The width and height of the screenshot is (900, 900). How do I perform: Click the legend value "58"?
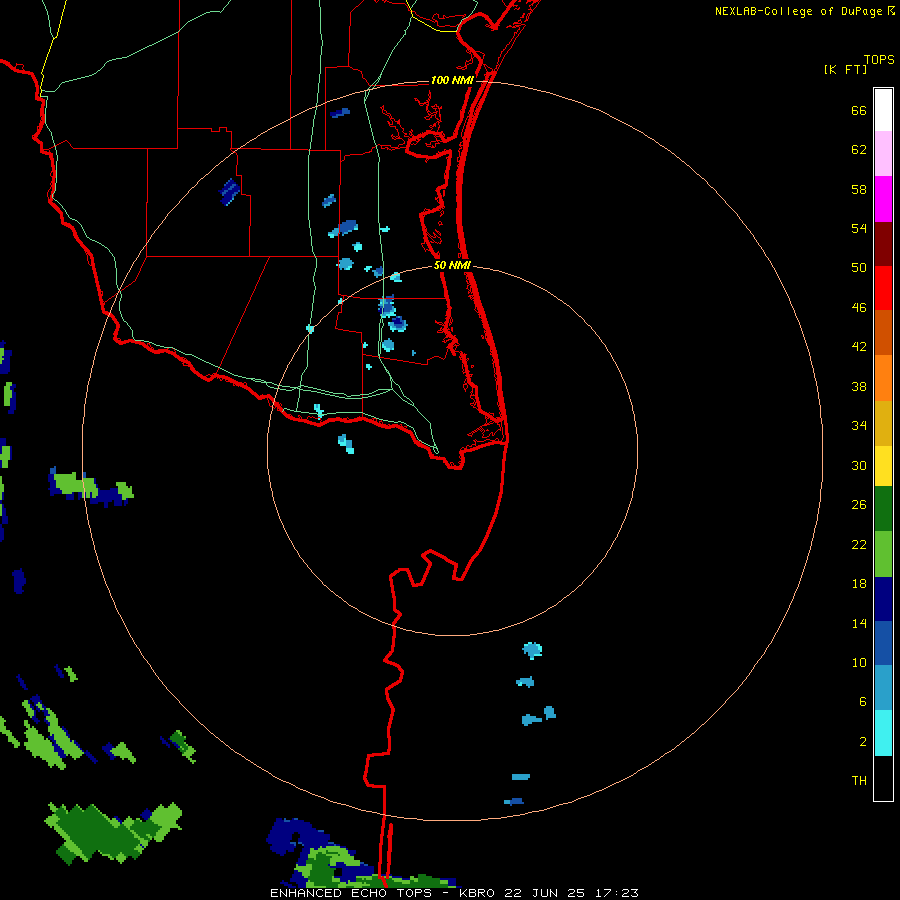[859, 189]
